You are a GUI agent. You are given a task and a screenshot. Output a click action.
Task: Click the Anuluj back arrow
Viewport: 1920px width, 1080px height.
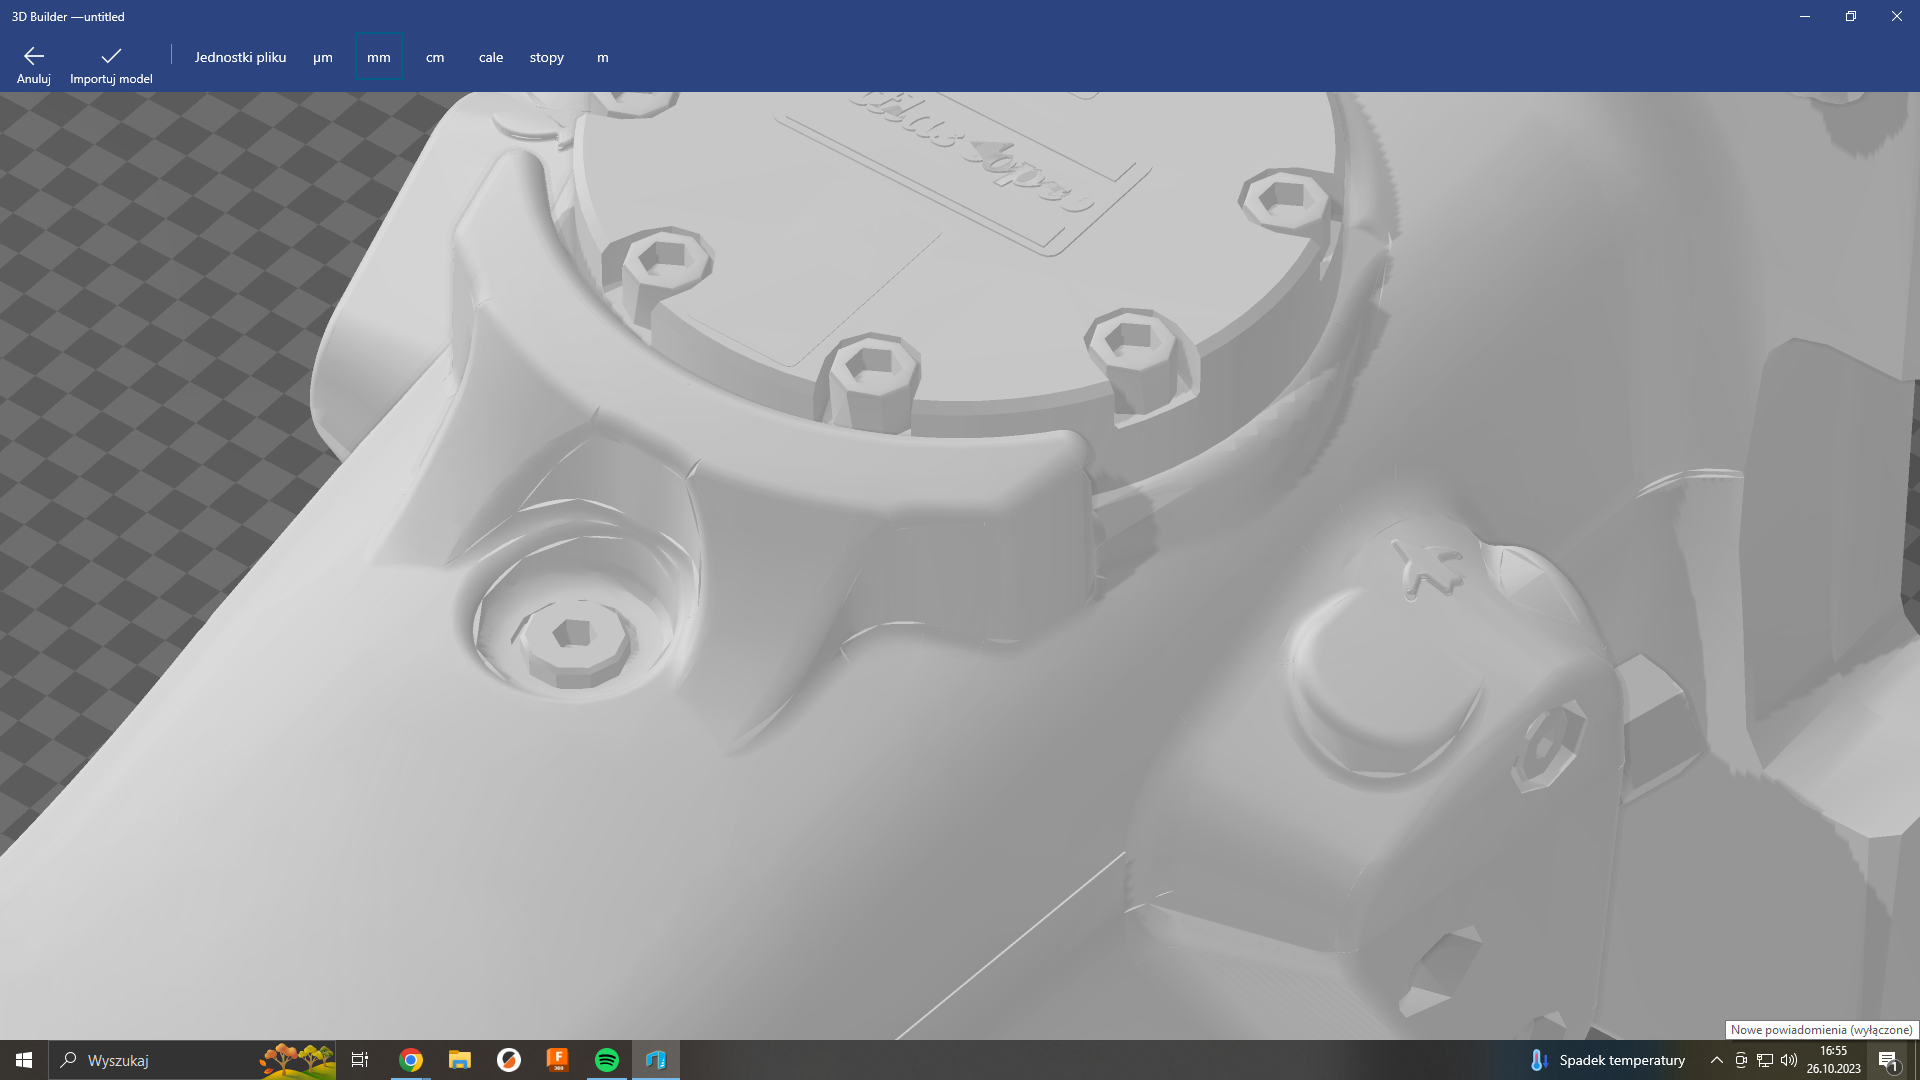point(33,64)
